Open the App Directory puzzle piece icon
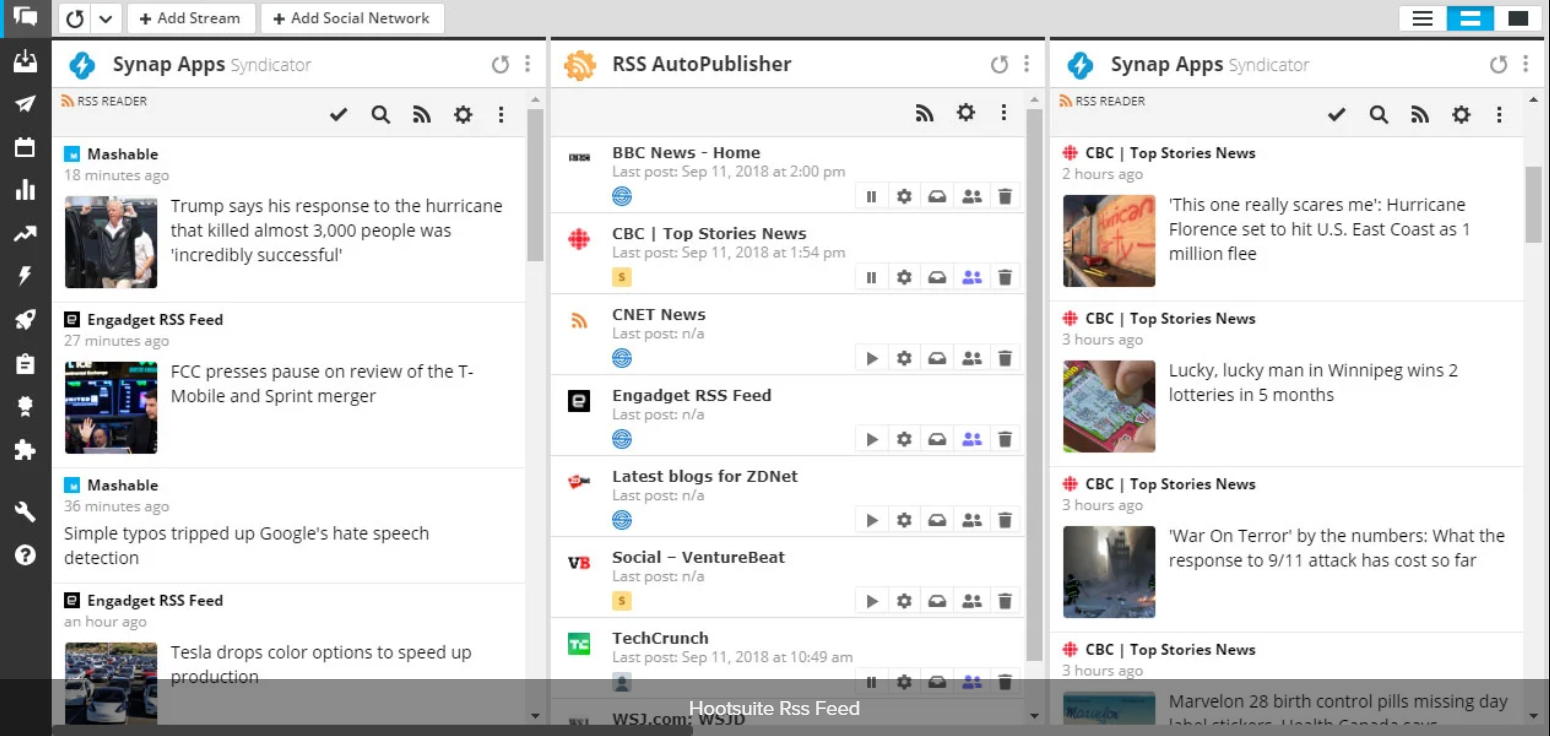Screen dimensions: 1550x736 [x=26, y=448]
